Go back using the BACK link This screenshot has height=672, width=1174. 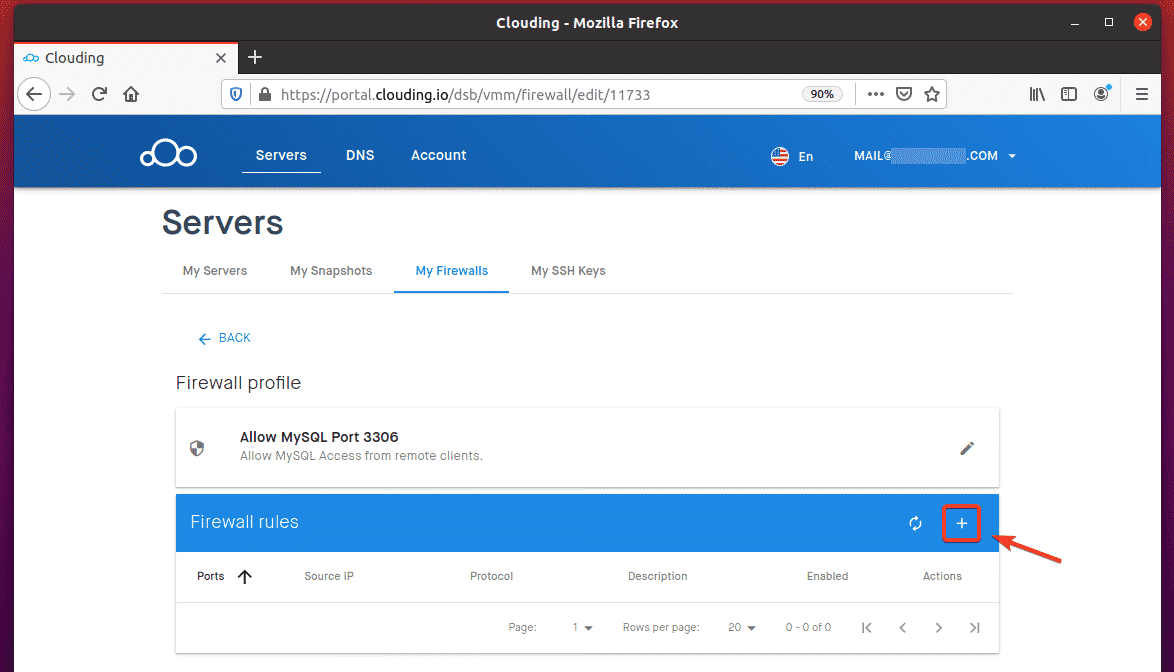tap(225, 338)
